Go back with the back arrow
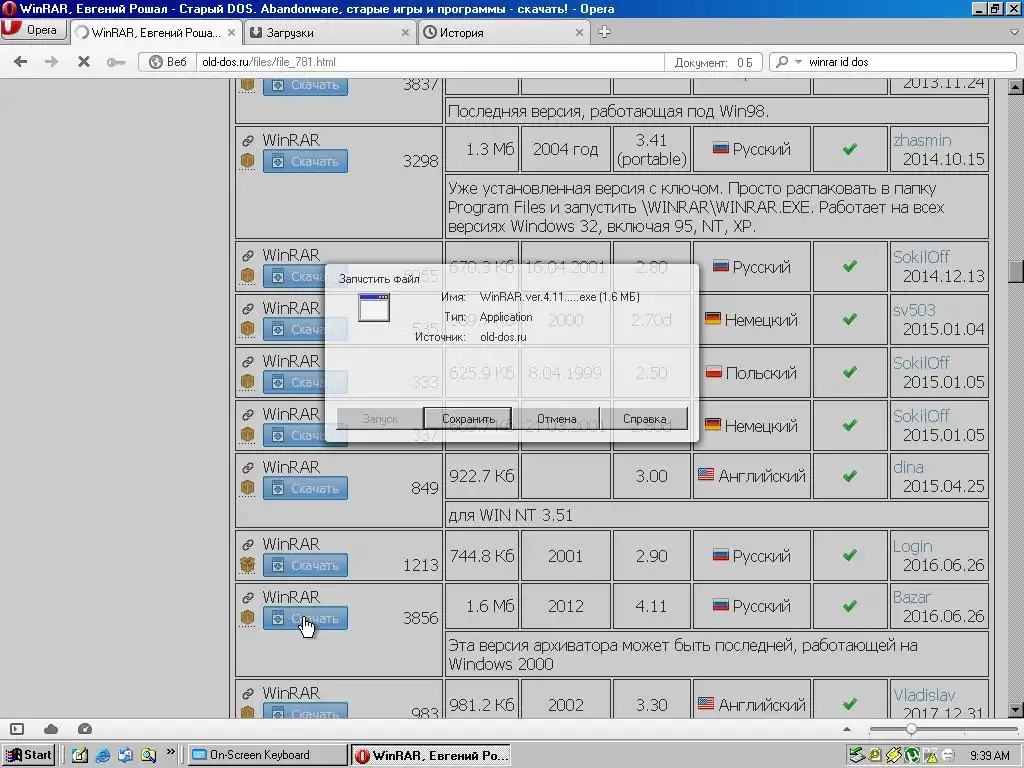1024x768 pixels. [20, 61]
